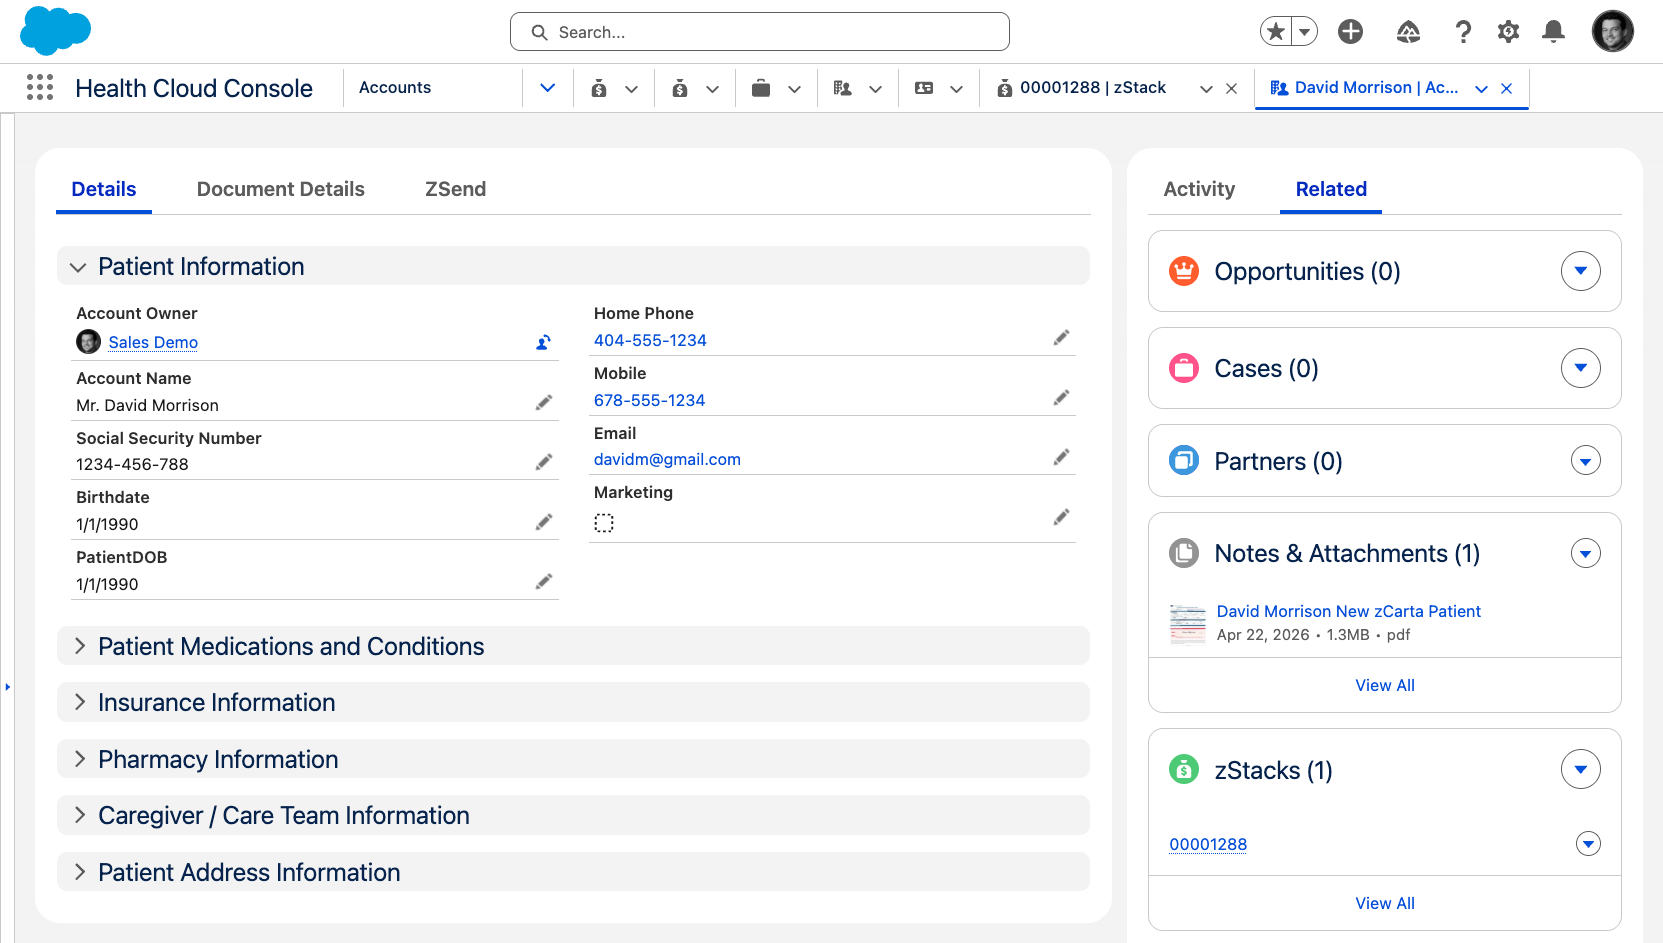Open the Global Actions plus icon
Viewport: 1663px width, 943px height.
[1351, 32]
